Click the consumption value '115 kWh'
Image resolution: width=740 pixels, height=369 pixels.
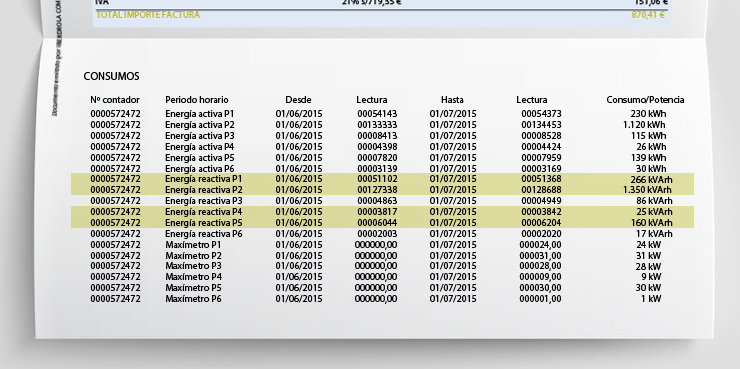[648, 136]
